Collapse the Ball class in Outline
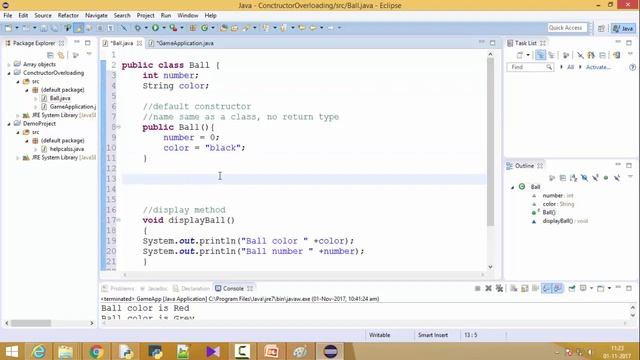Screen dimensions: 640x360 [x=512, y=187]
